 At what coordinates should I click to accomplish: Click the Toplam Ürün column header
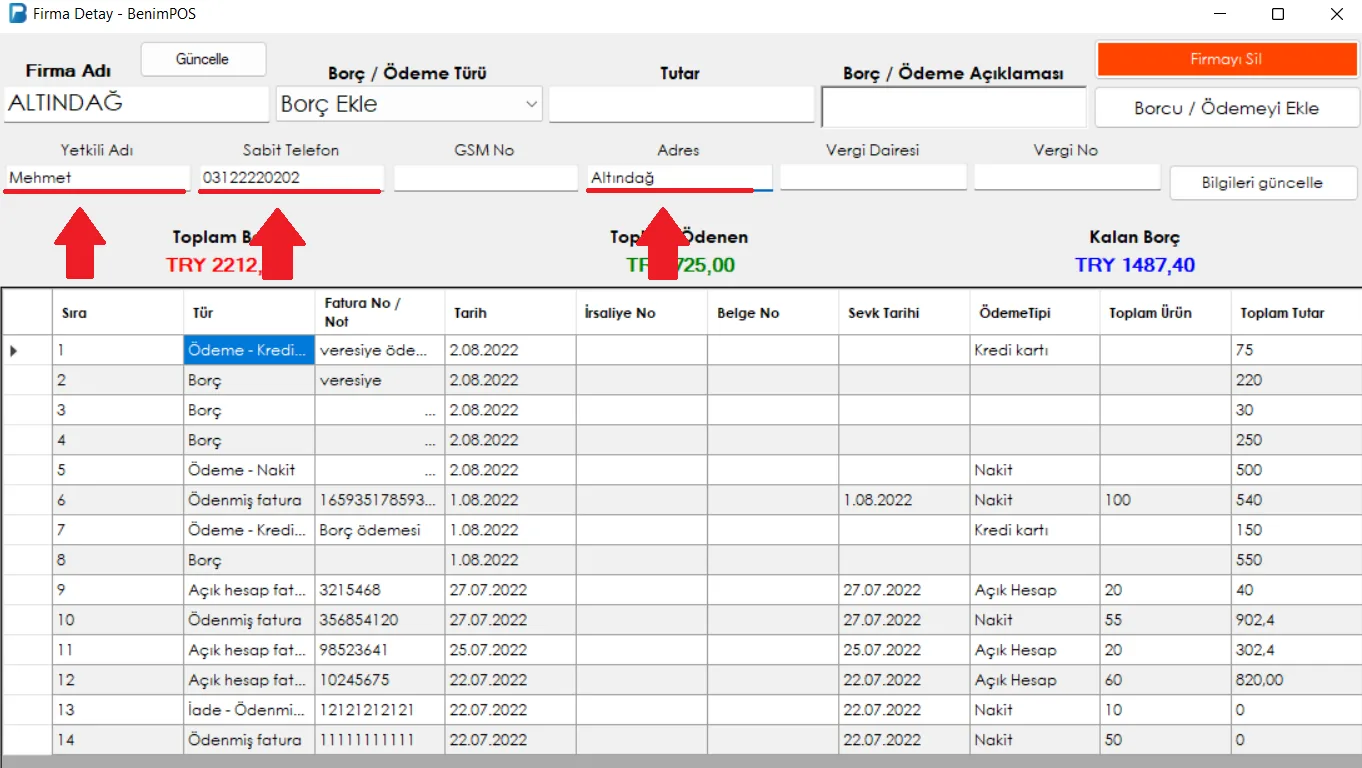tap(1166, 313)
